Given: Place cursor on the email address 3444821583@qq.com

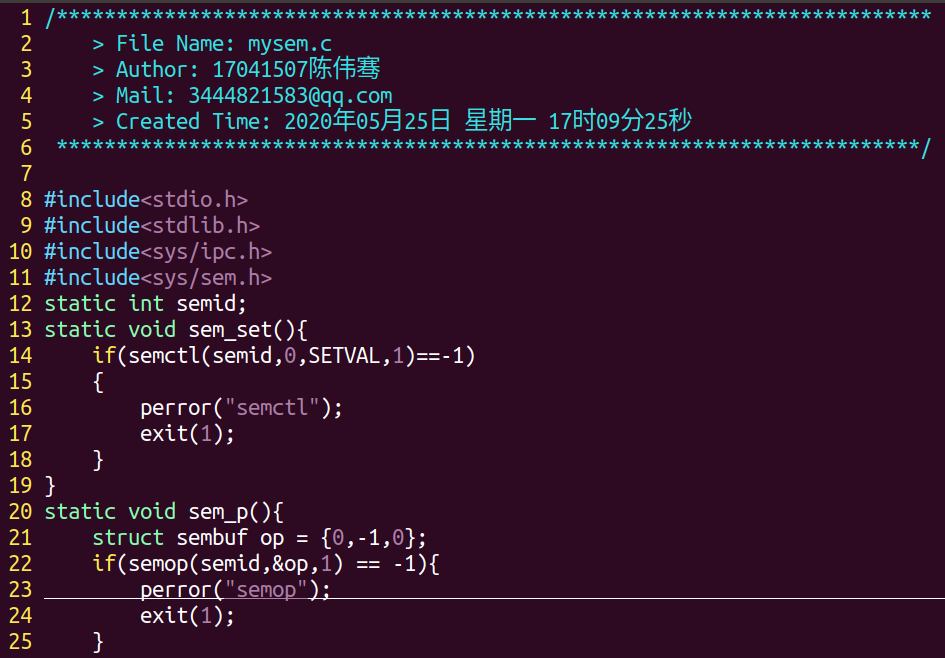Looking at the screenshot, I should [290, 96].
